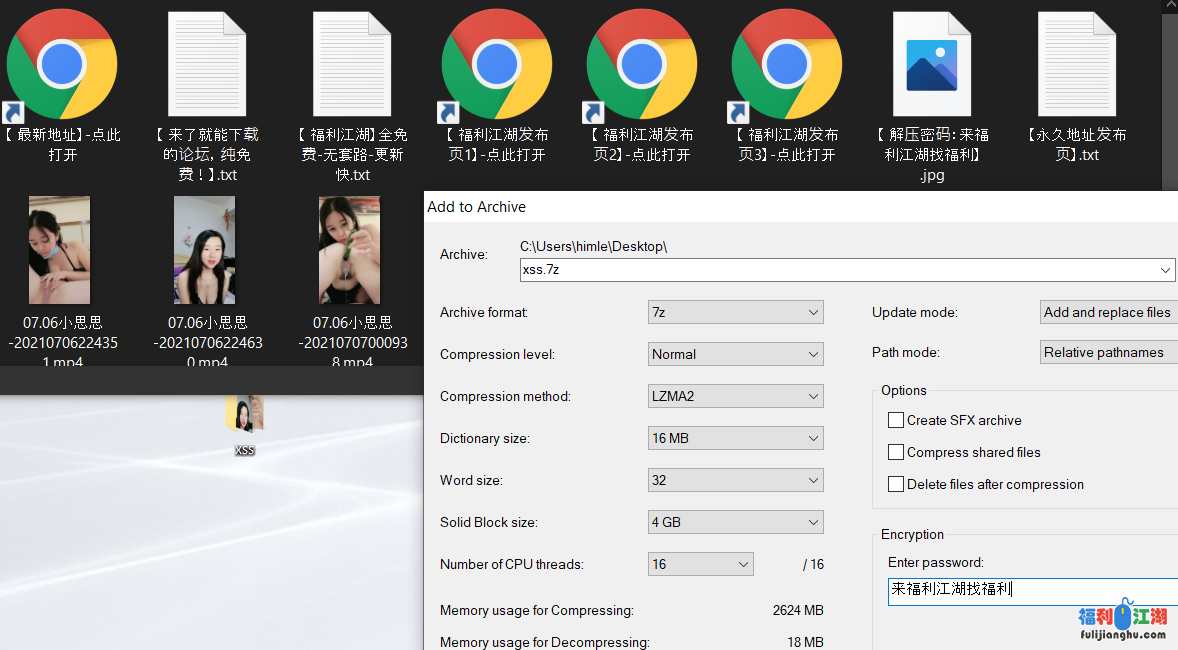Open the 福利江湖发布页1 Chrome shortcut

[x=497, y=65]
